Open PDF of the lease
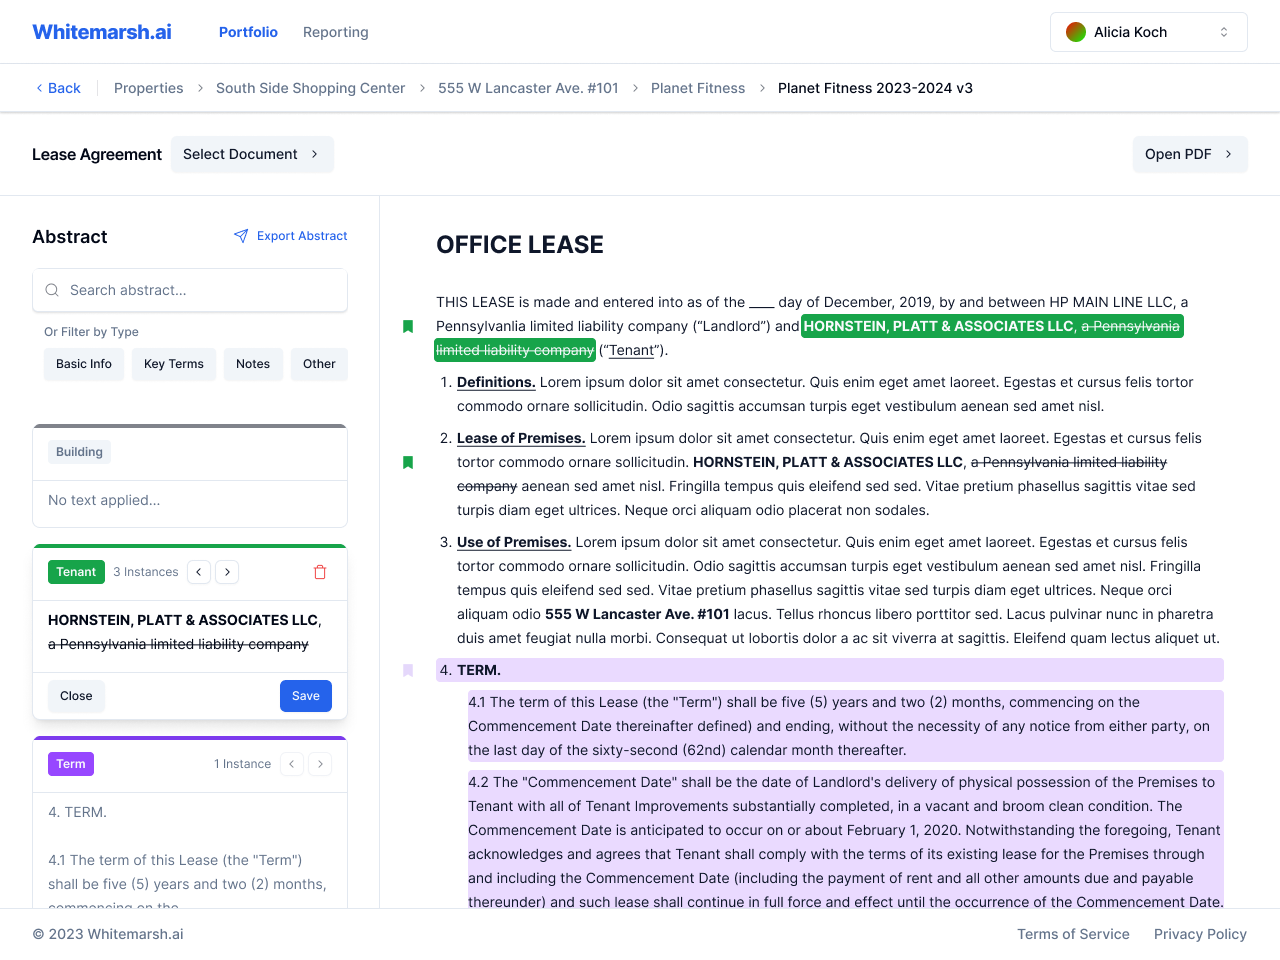The image size is (1280, 960). coord(1189,154)
